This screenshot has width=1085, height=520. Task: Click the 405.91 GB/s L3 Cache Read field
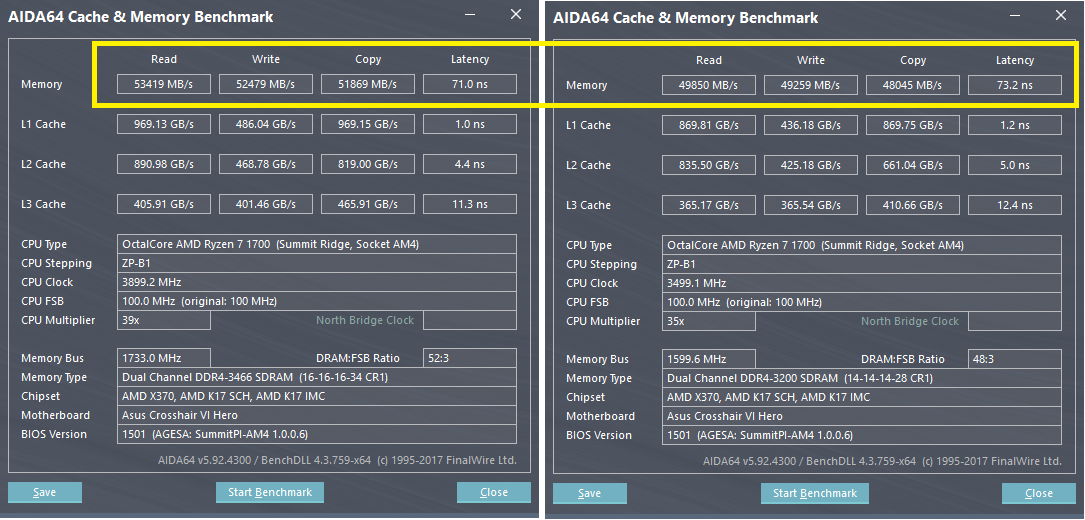pyautogui.click(x=164, y=204)
